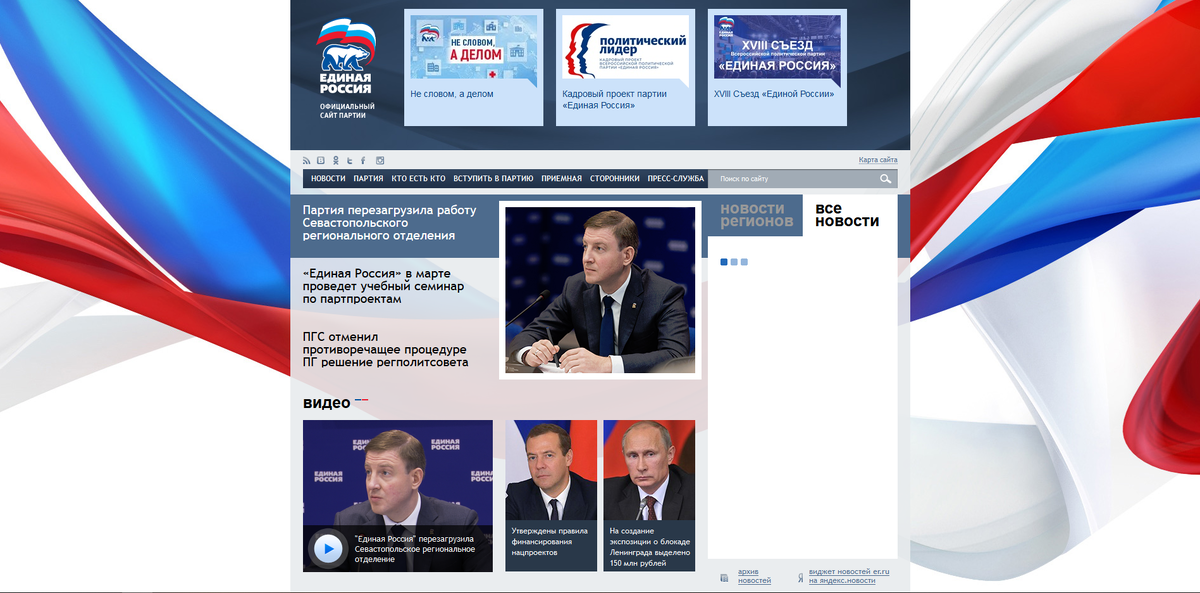Screen dimensions: 1200x593
Task: Click the видео section heading
Action: (x=327, y=403)
